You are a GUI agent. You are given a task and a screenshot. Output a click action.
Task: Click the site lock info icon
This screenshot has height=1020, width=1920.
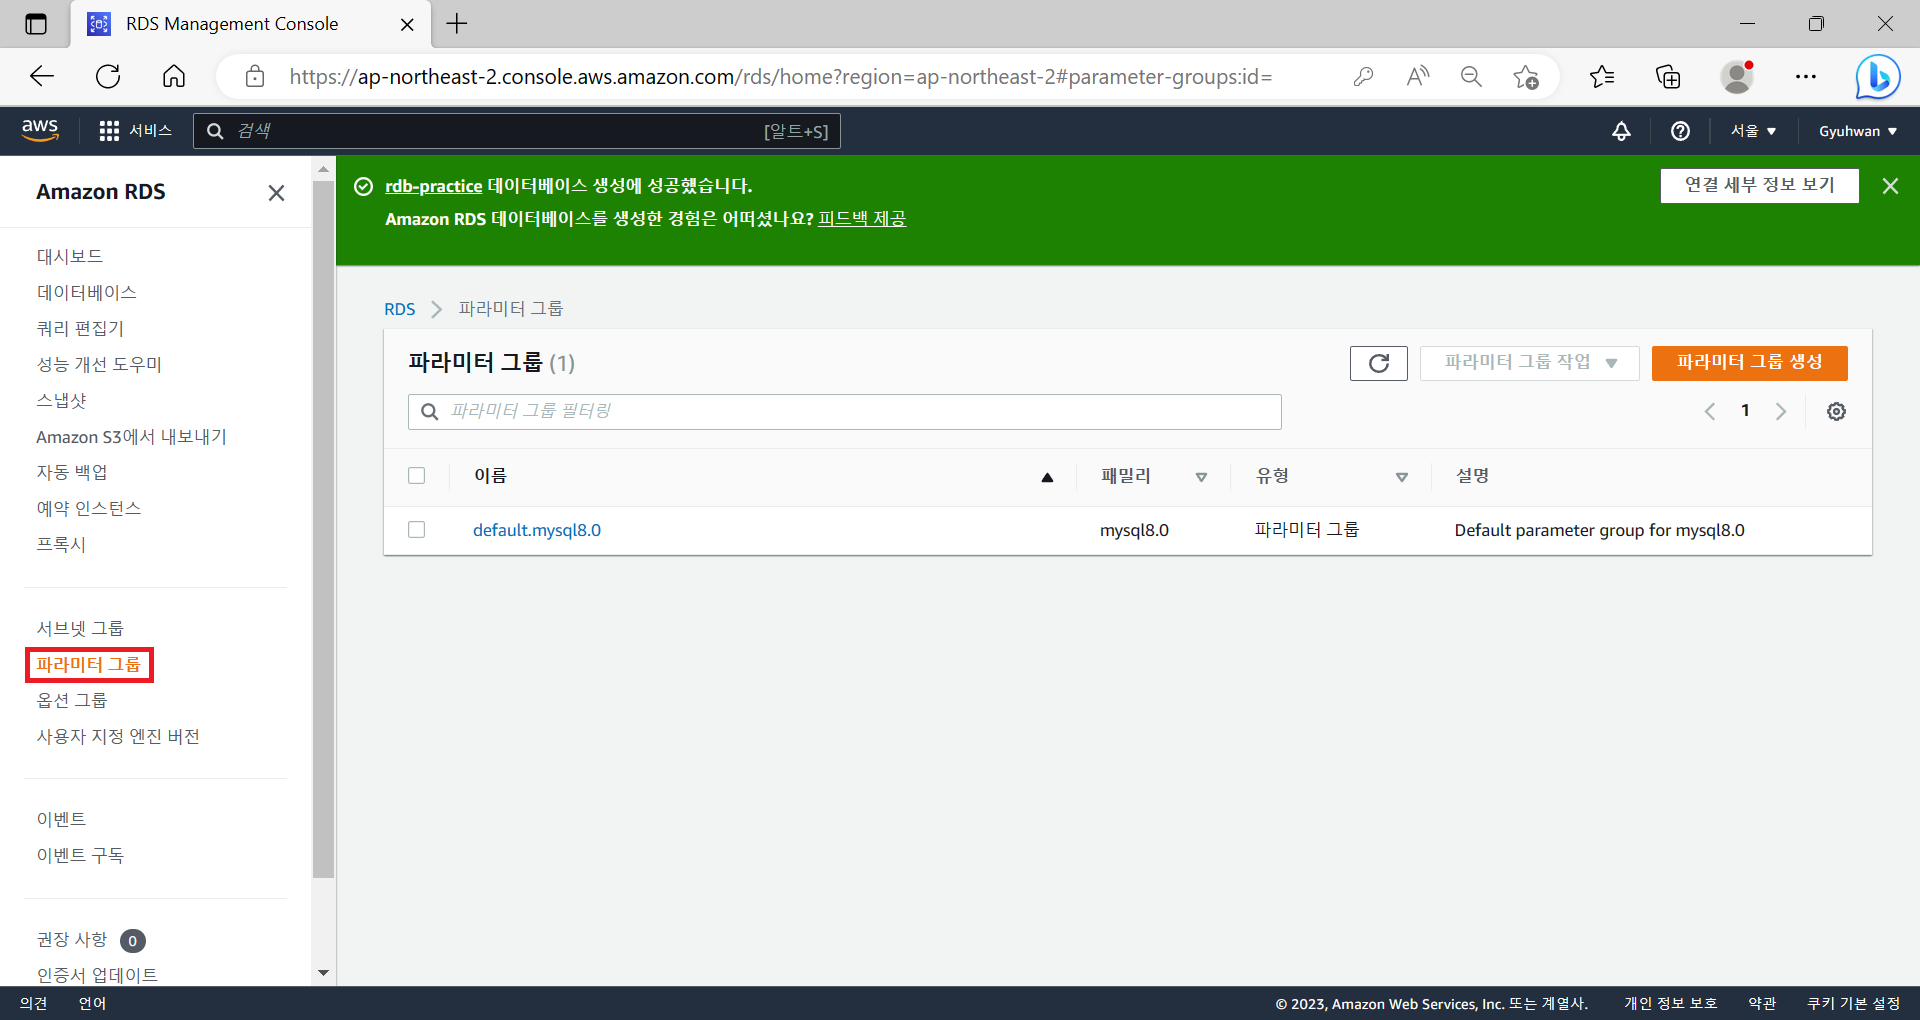(x=255, y=76)
